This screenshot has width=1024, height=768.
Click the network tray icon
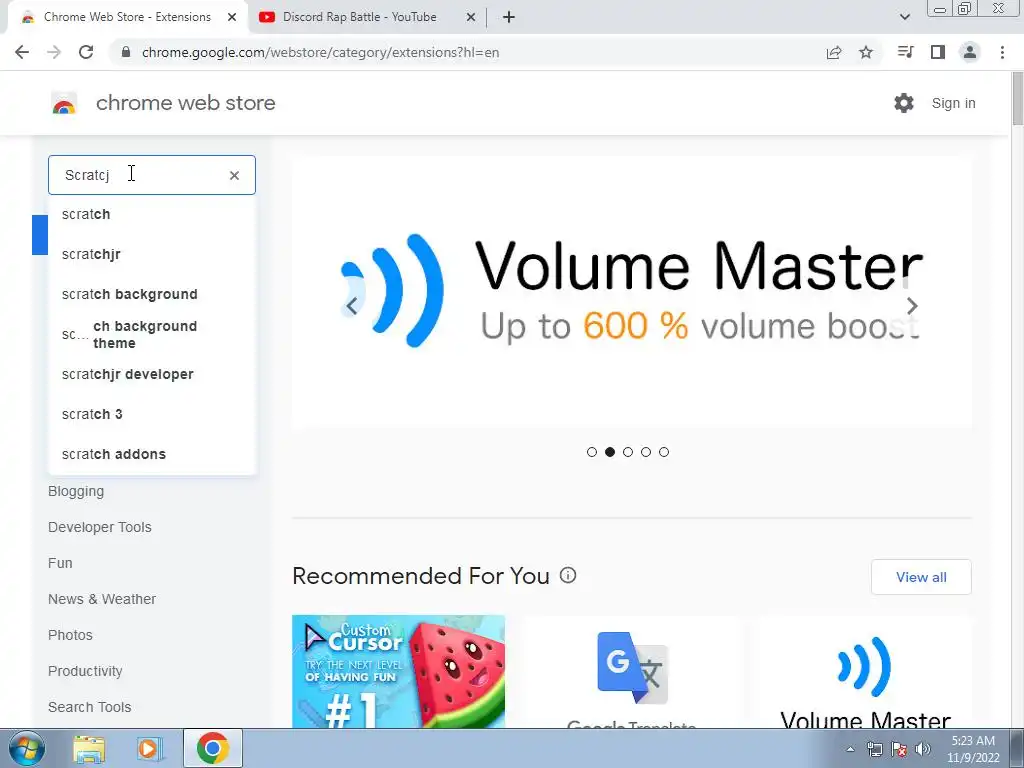(x=874, y=749)
